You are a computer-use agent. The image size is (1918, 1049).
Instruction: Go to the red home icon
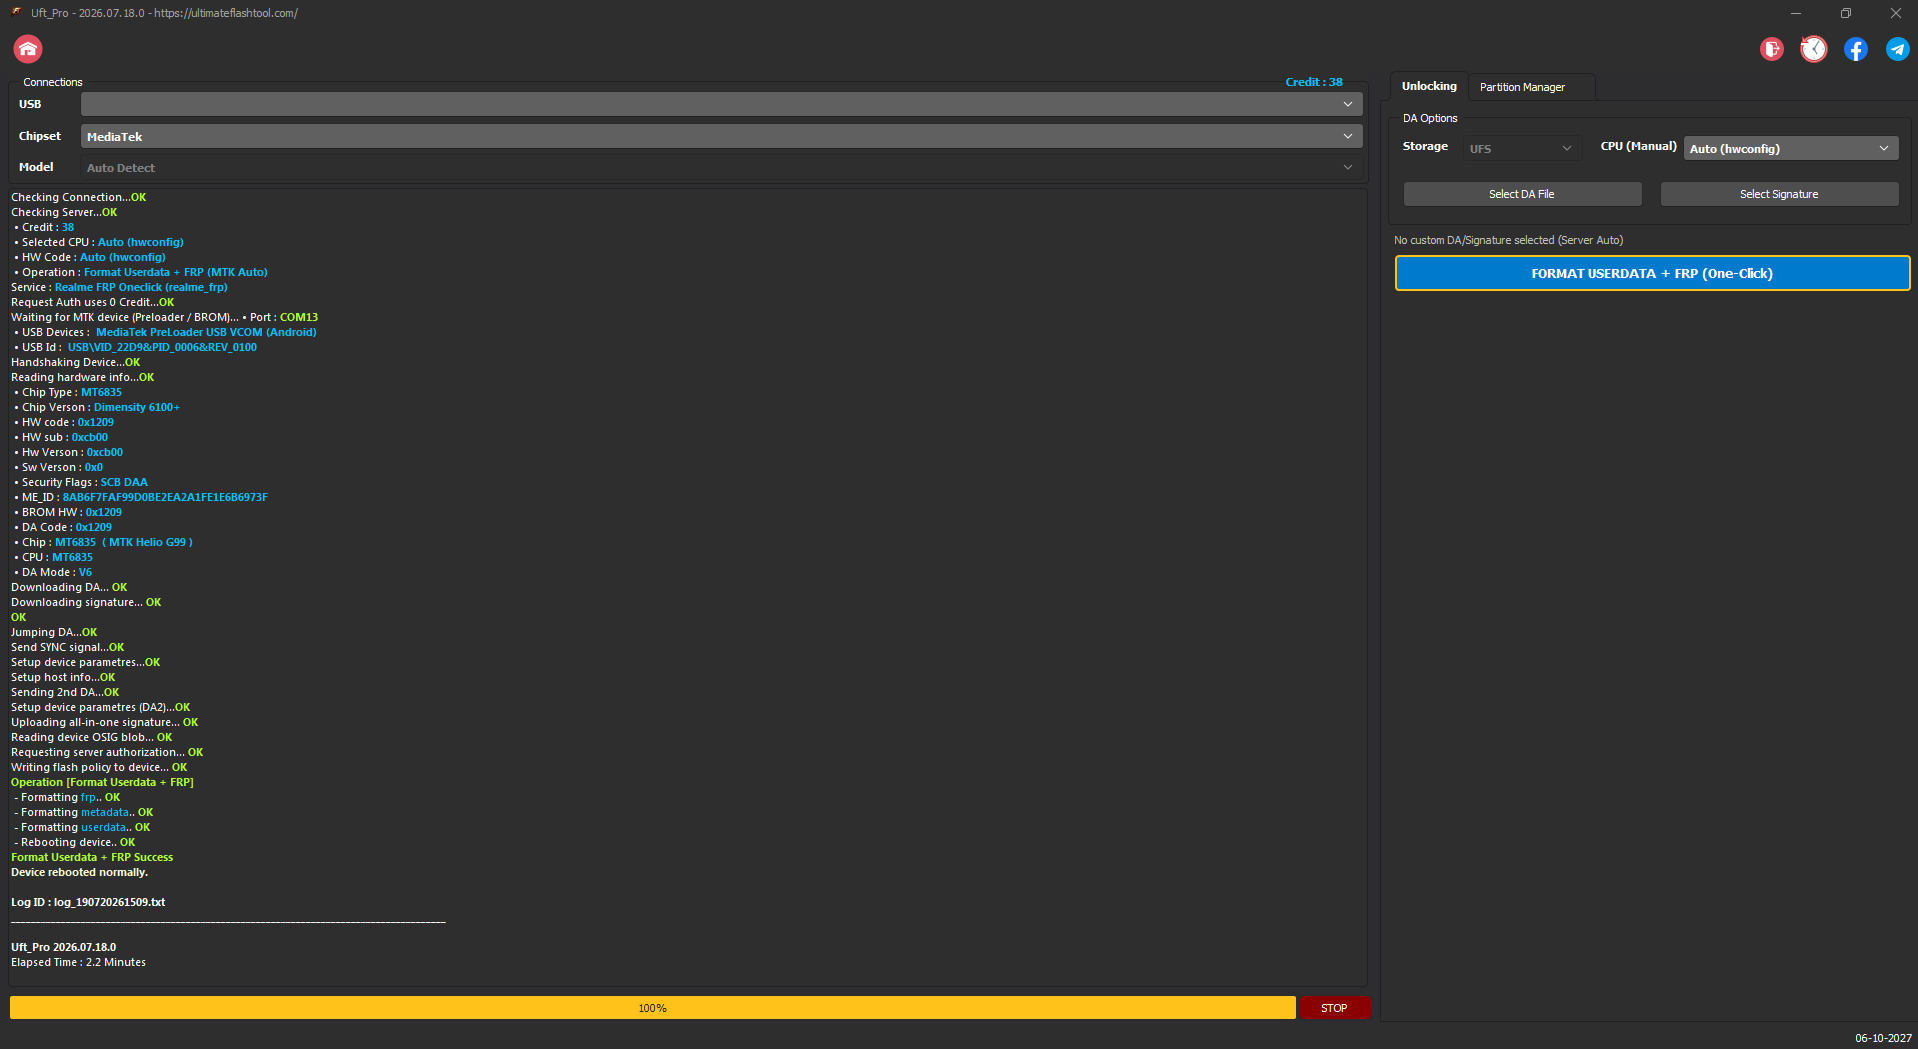(28, 49)
